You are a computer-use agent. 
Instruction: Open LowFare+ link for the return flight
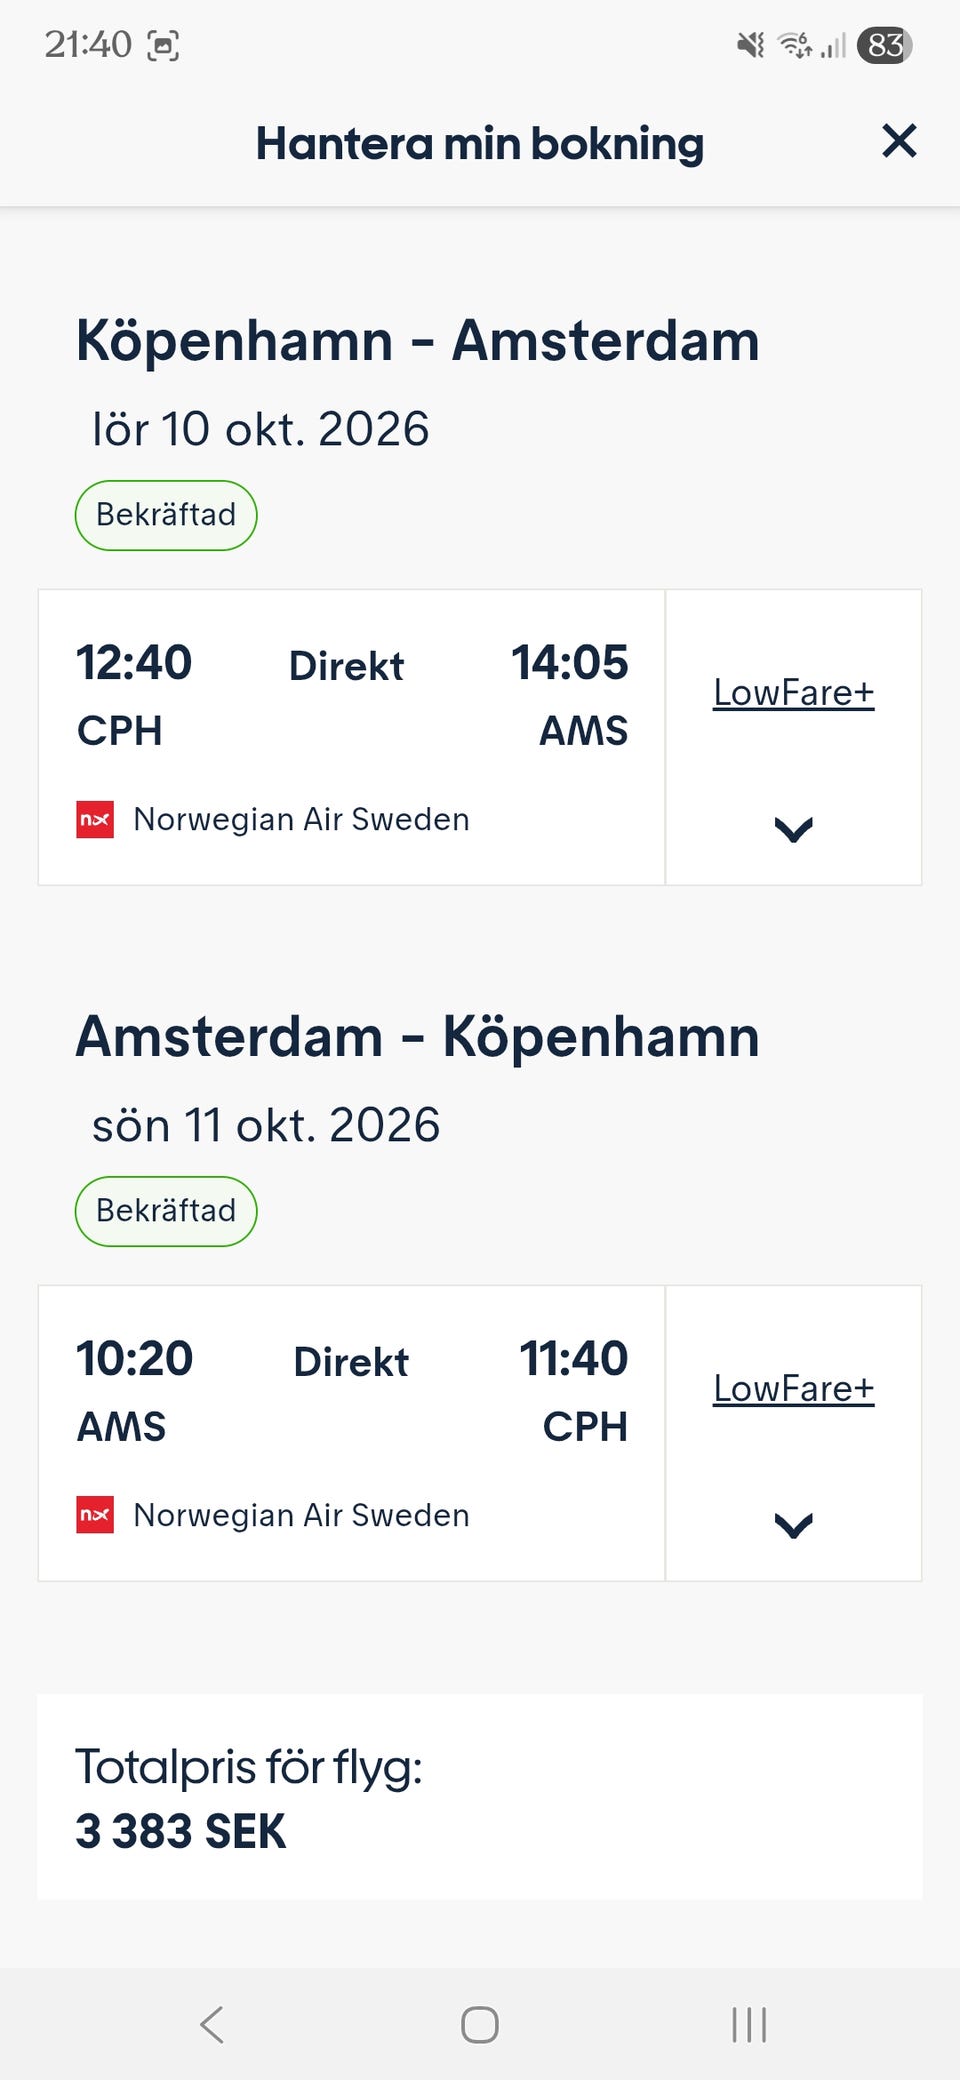coord(793,1388)
